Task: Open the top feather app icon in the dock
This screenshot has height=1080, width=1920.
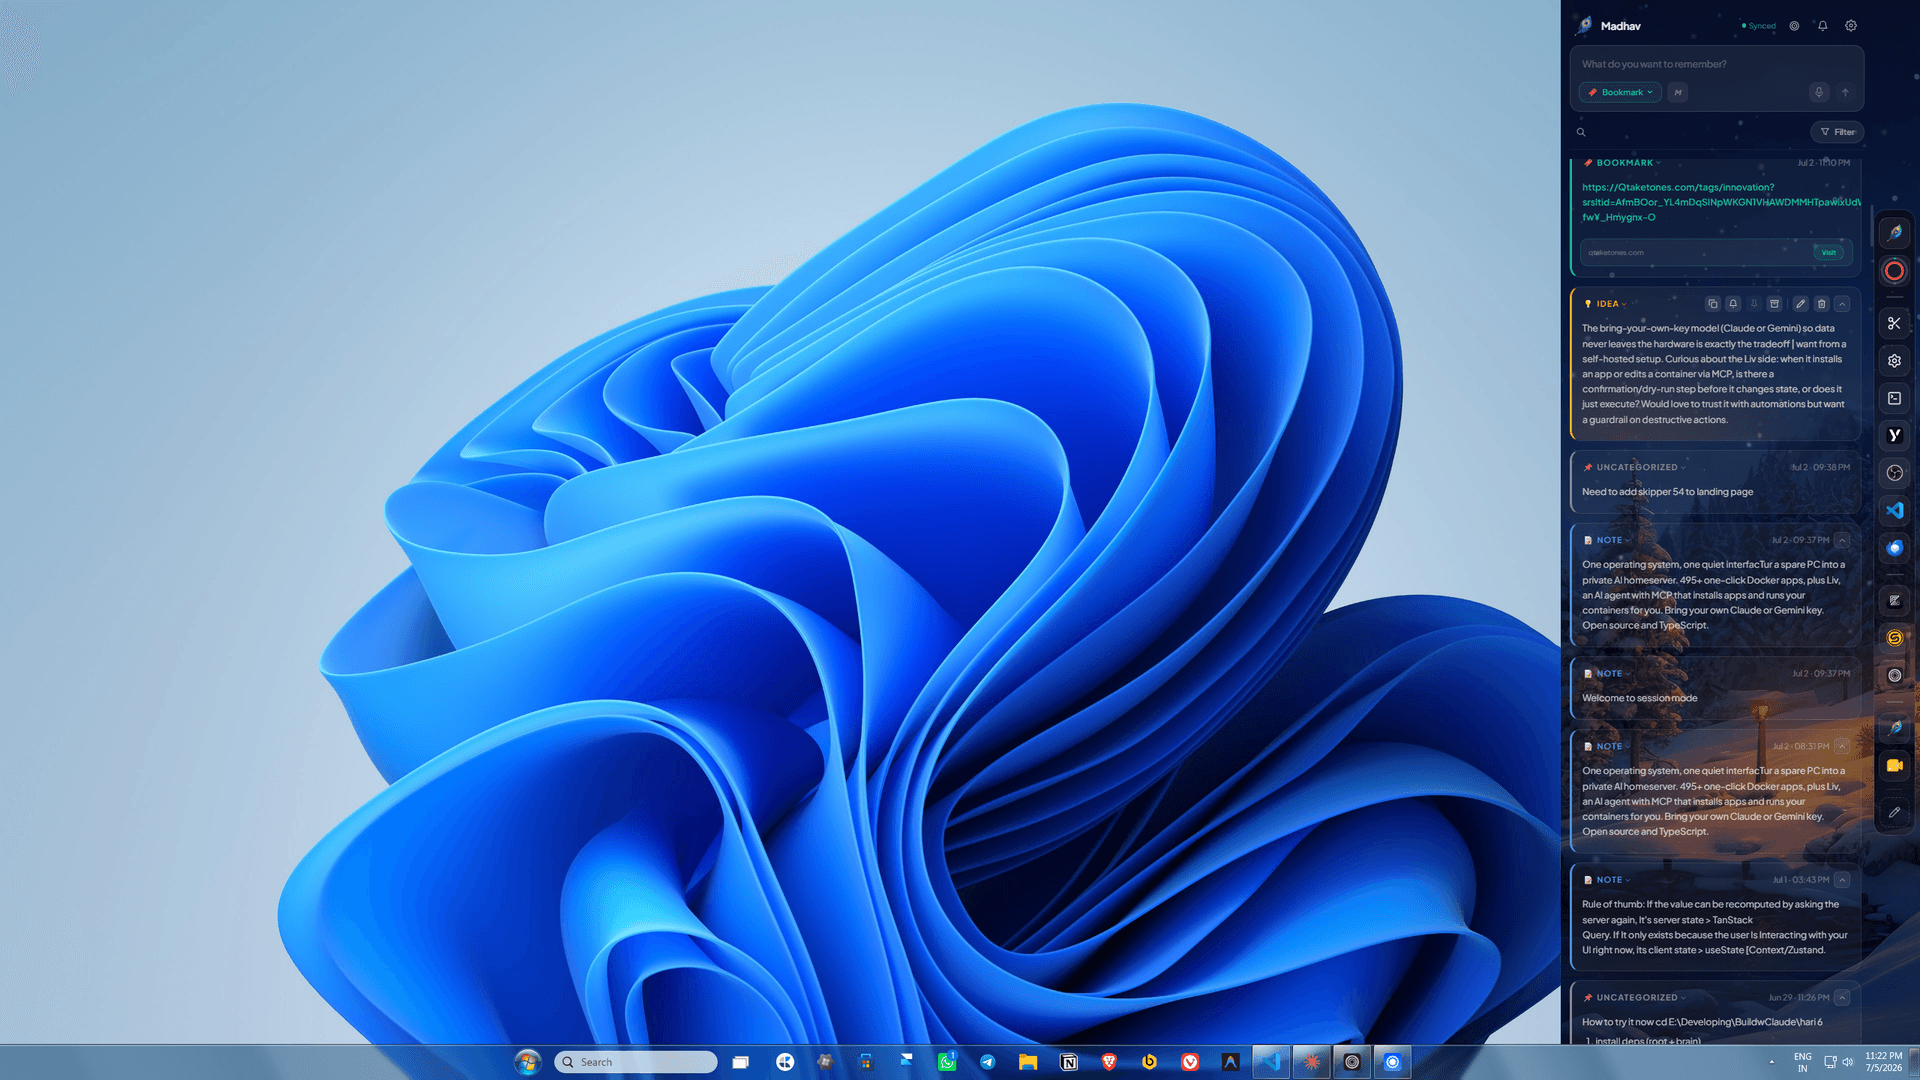Action: pos(1894,233)
